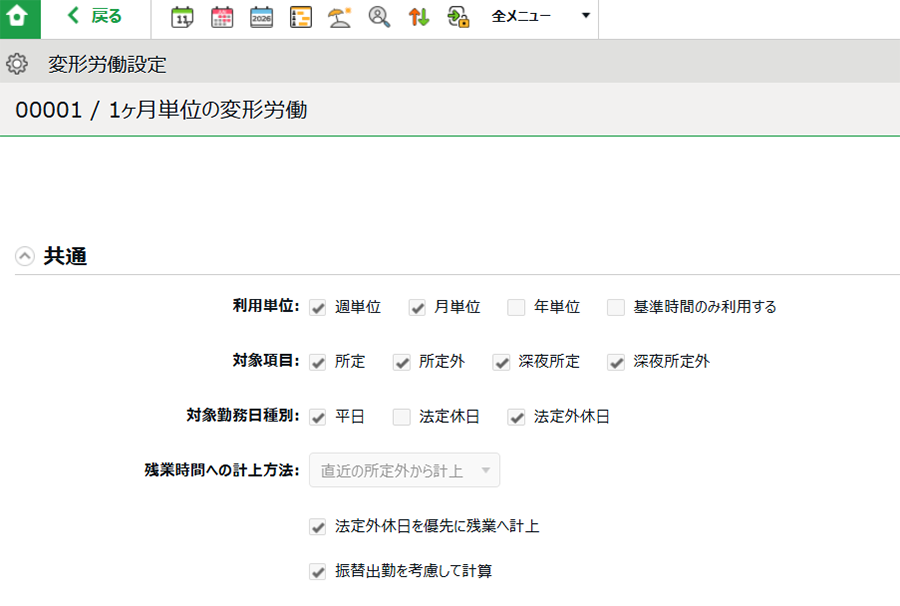Screen dimensions: 900x606
Task: Open the 直近の所定外から計上 dropdown
Action: pyautogui.click(x=404, y=471)
